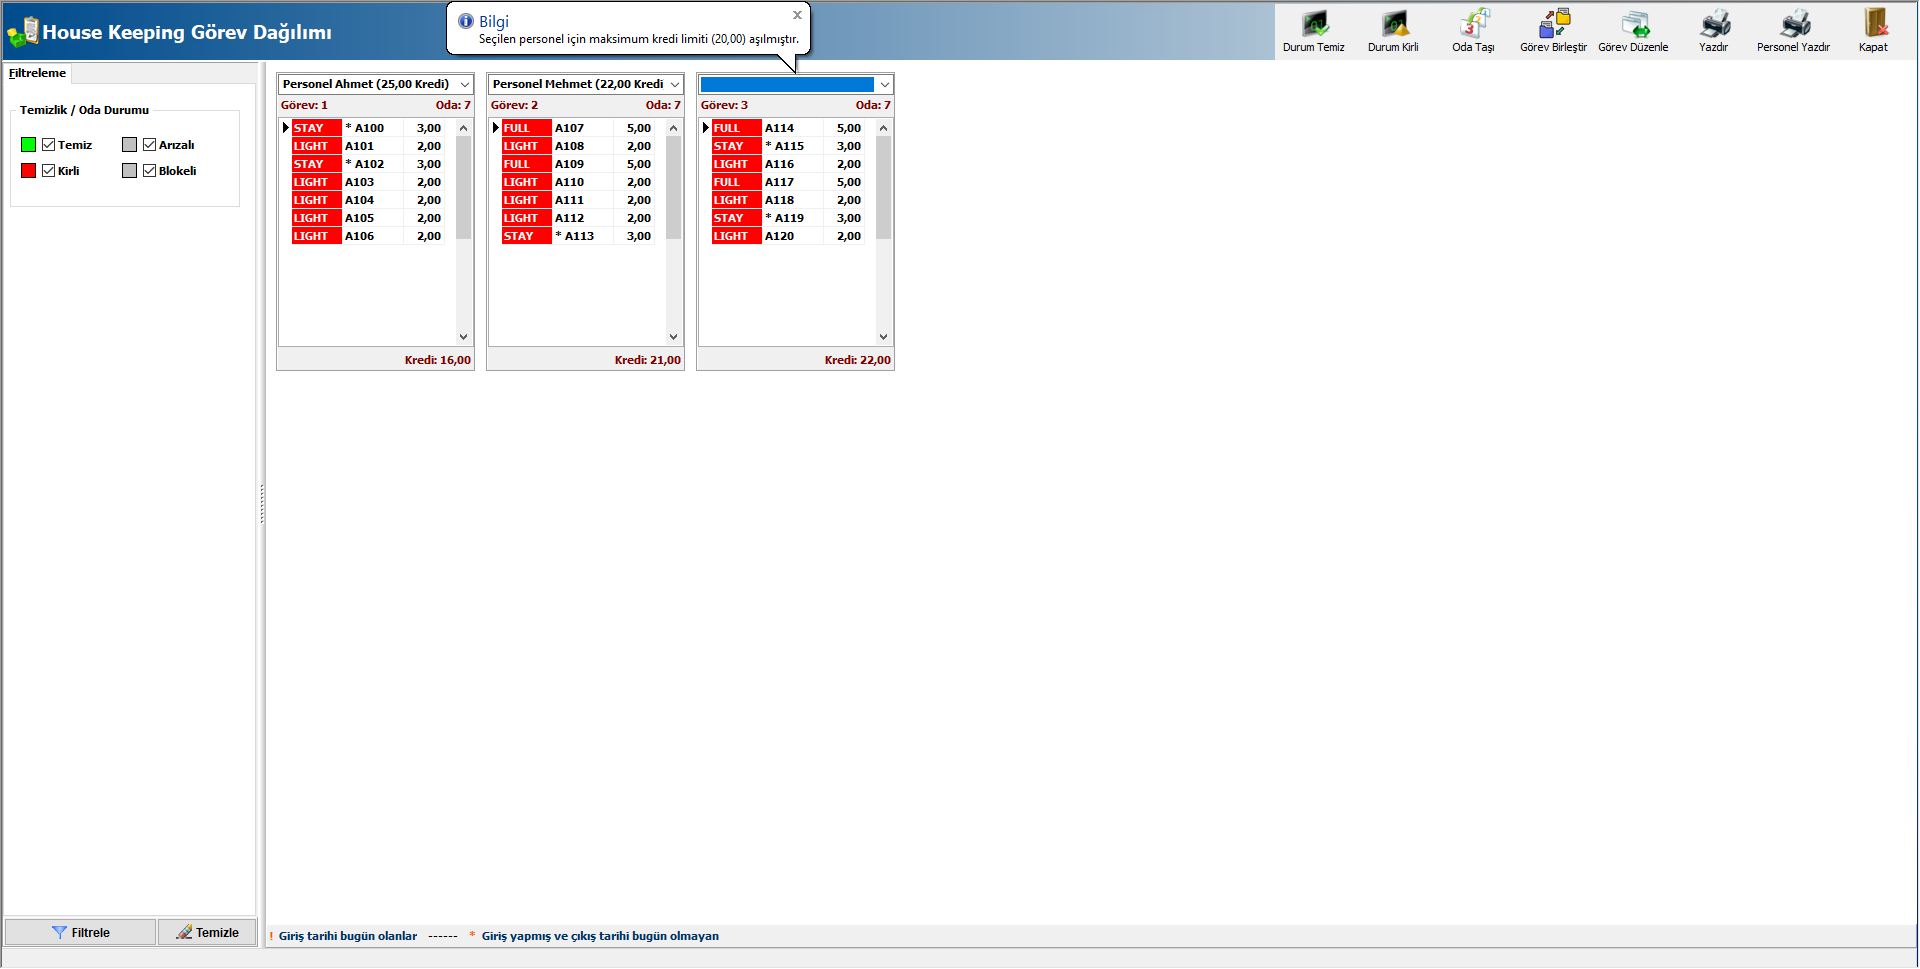Click the Personel Yazdır icon
The width and height of the screenshot is (1920, 969).
coord(1793,24)
